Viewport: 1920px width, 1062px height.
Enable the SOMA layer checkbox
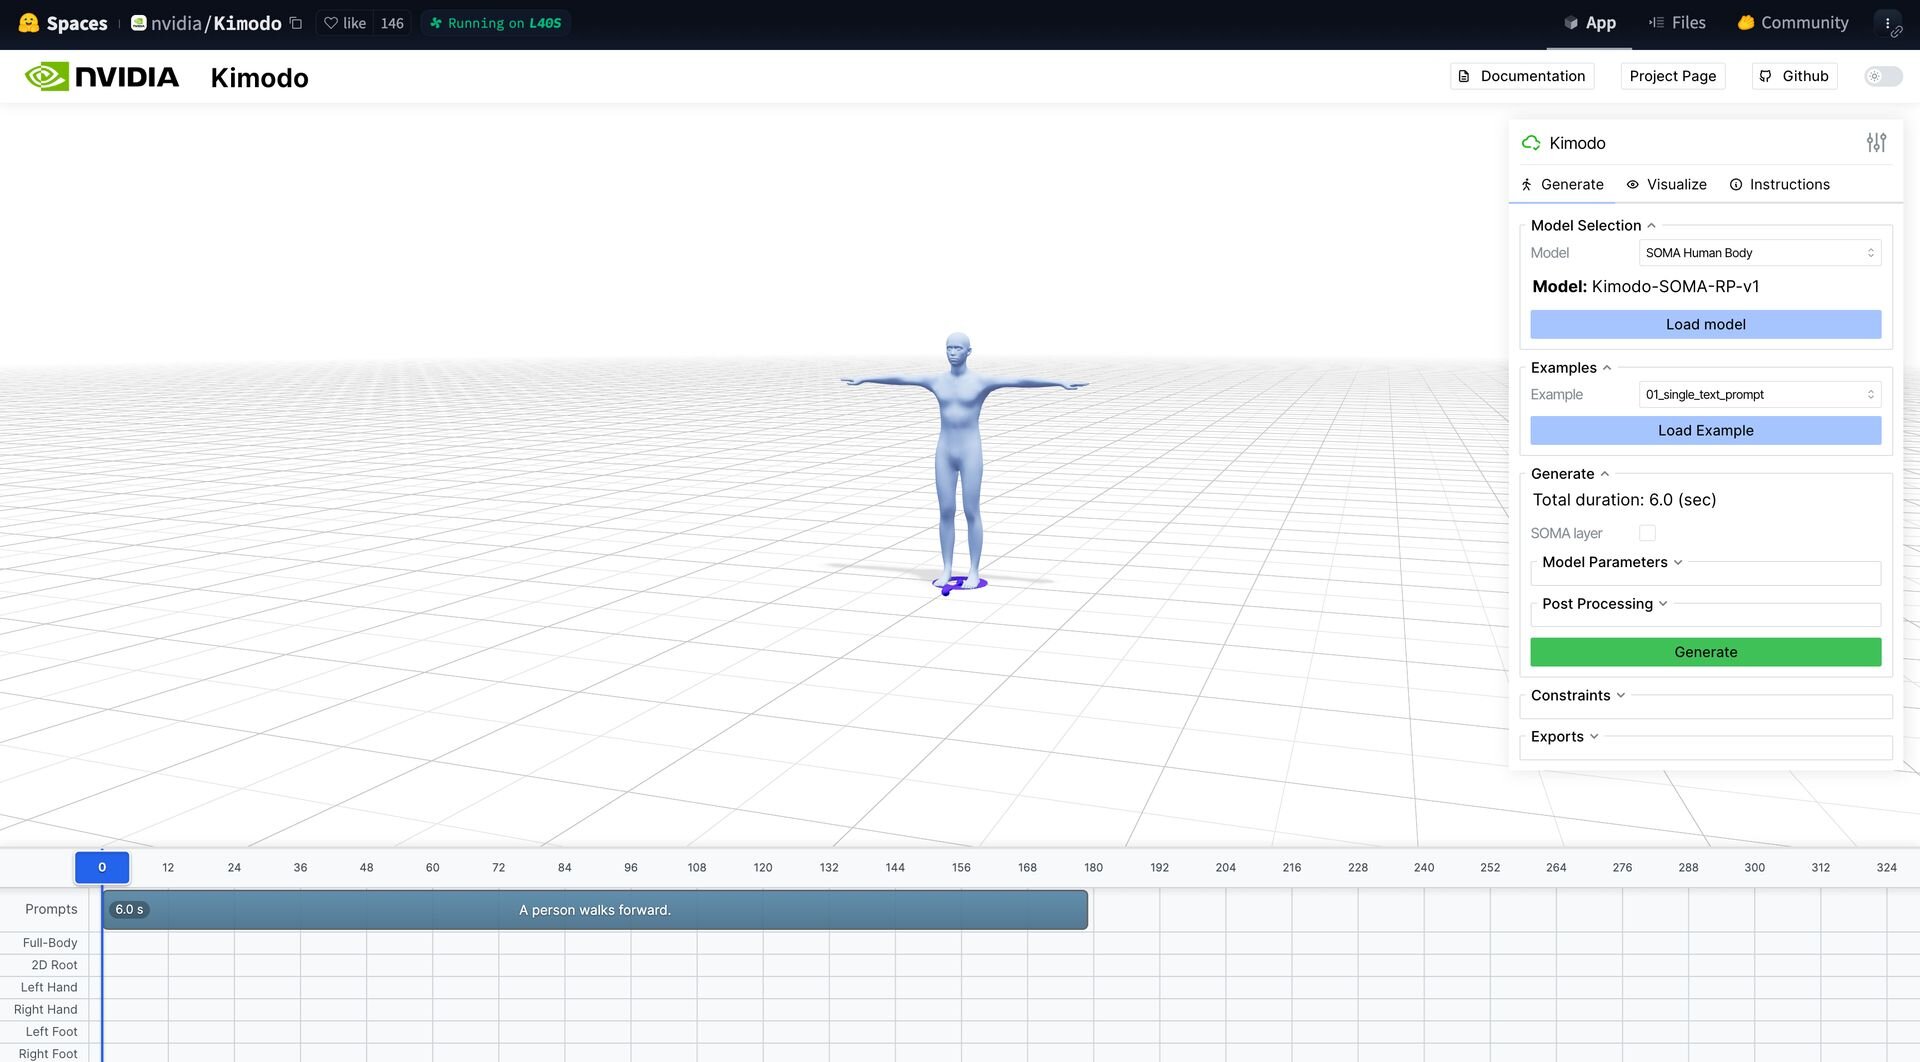coord(1647,533)
